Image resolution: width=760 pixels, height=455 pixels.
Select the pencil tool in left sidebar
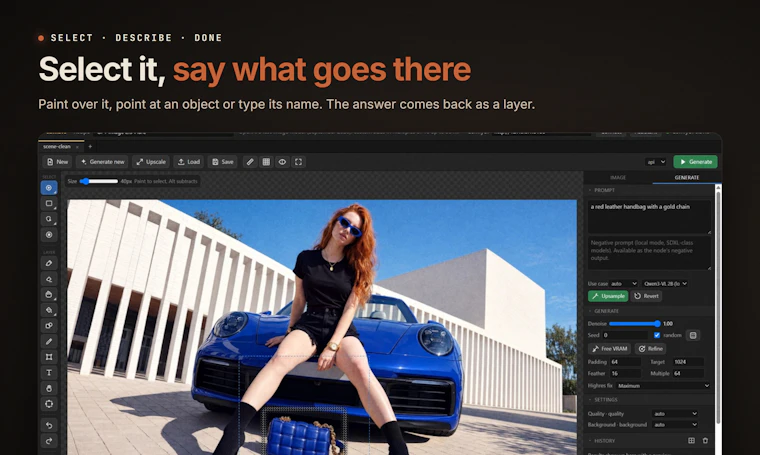pos(49,342)
